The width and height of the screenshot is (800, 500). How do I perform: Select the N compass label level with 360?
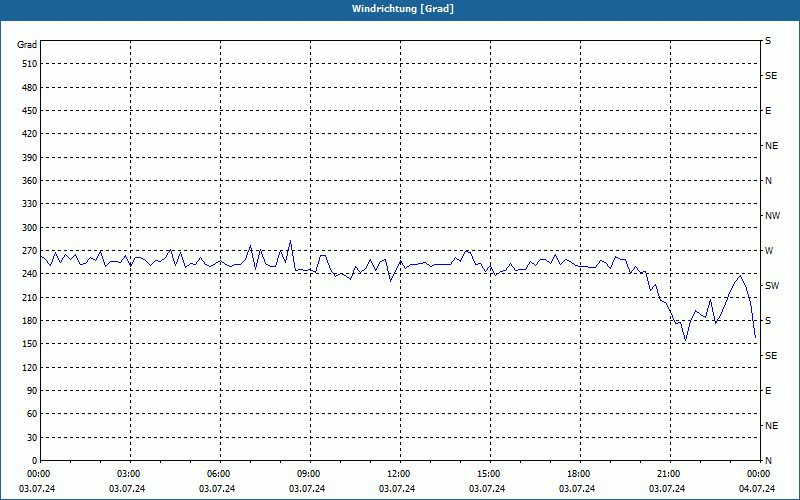(x=768, y=181)
